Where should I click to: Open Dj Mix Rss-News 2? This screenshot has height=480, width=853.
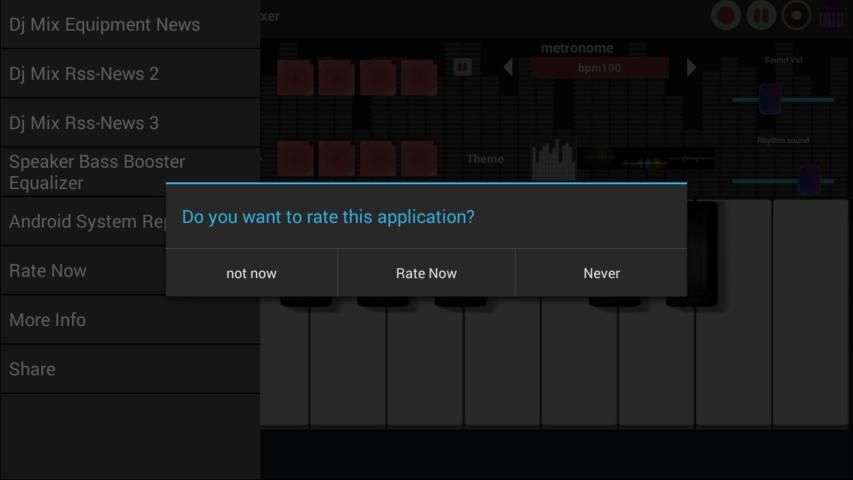click(84, 73)
